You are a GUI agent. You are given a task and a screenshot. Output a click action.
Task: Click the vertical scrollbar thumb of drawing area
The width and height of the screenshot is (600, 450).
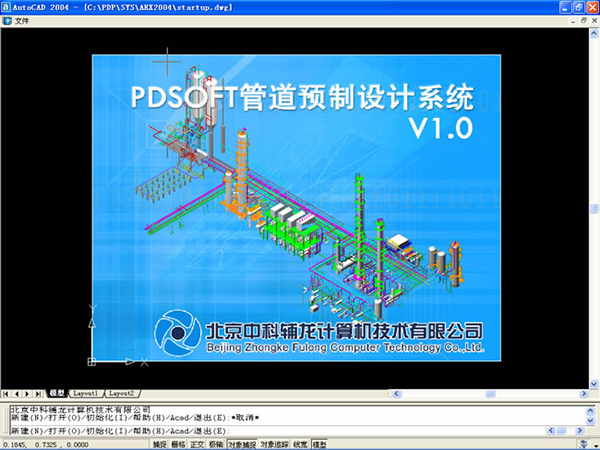coord(594,209)
